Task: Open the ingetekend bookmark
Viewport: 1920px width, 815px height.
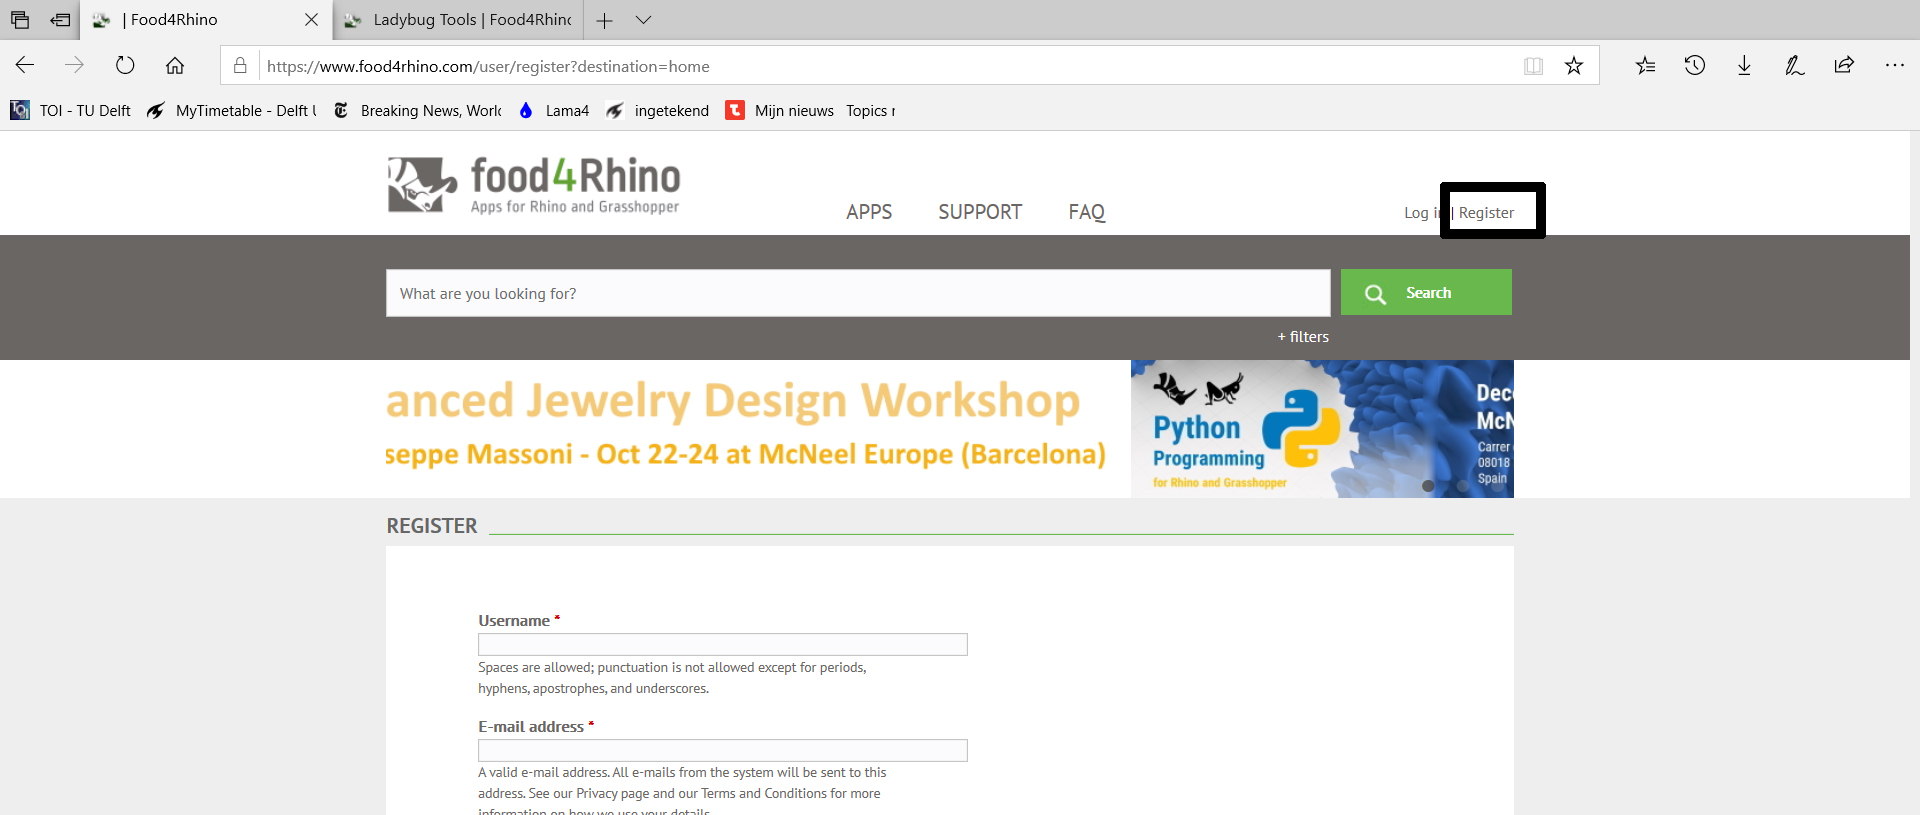Action: point(657,111)
